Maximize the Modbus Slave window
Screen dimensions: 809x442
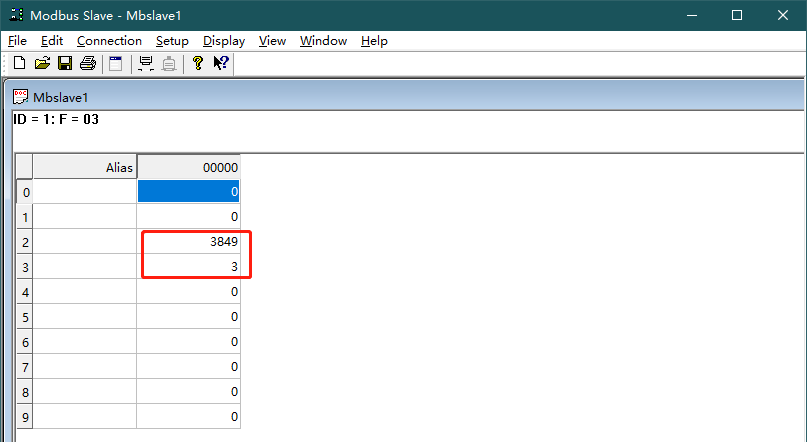coord(737,15)
